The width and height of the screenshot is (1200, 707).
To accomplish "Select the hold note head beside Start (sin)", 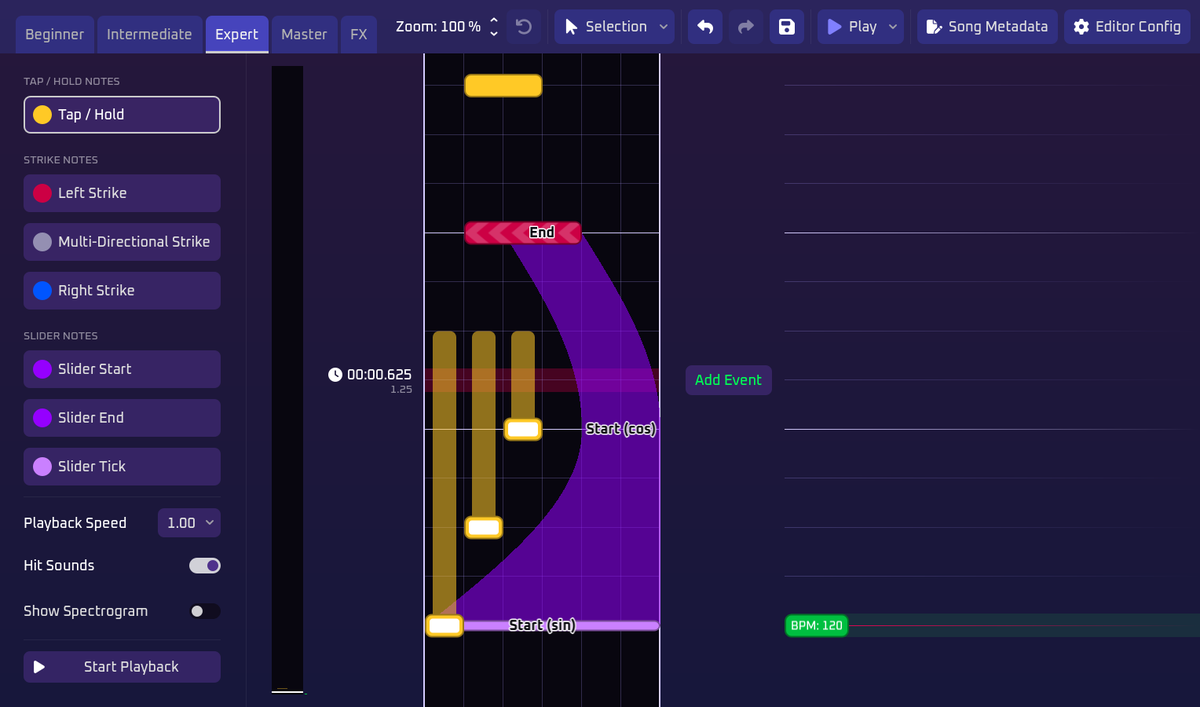I will 444,626.
